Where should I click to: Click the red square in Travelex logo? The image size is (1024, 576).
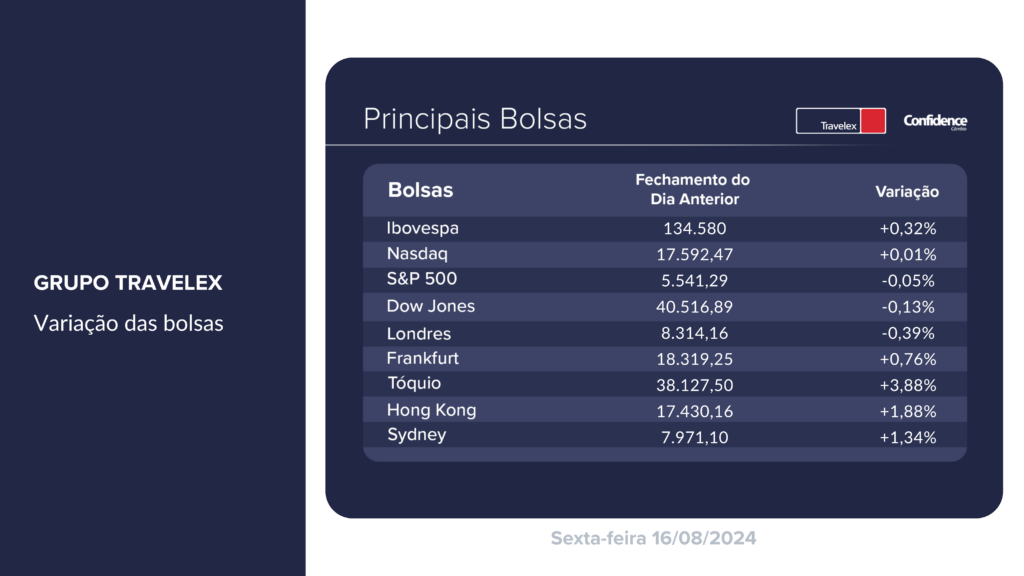click(x=873, y=121)
